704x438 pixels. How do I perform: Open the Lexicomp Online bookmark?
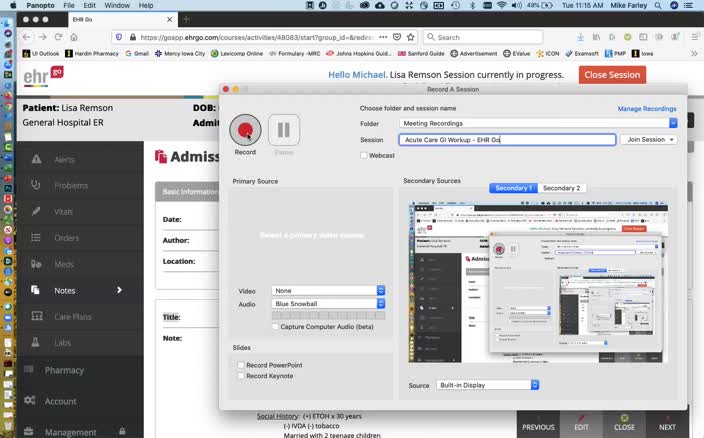[x=237, y=53]
